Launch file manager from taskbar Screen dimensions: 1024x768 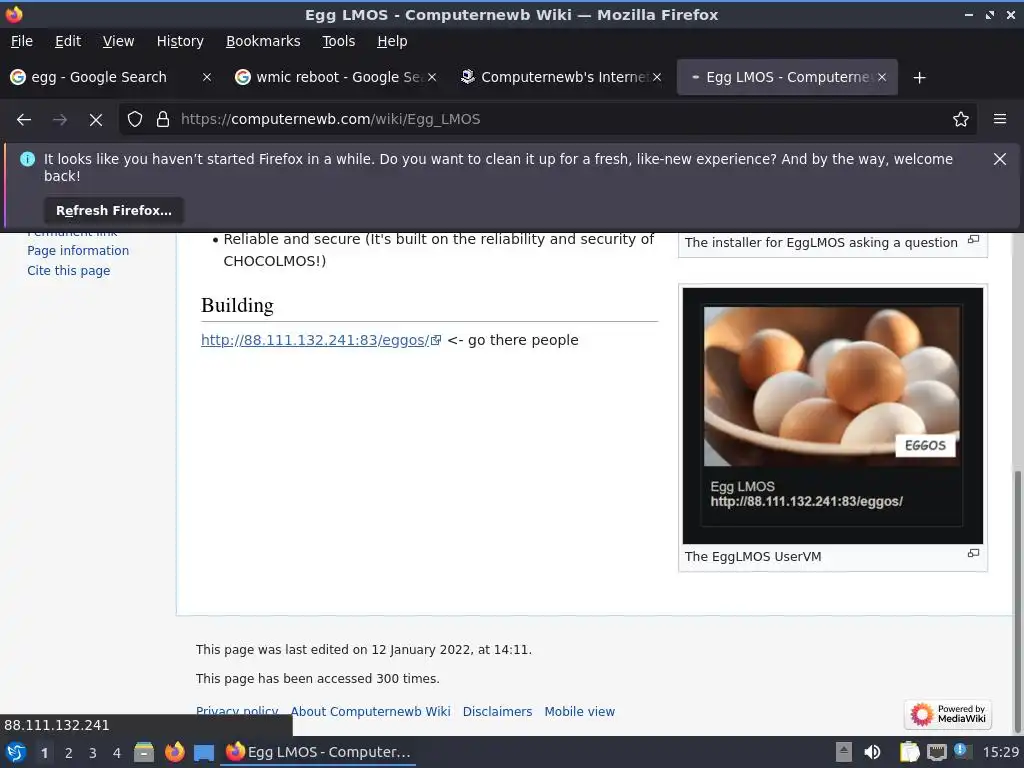click(x=144, y=752)
